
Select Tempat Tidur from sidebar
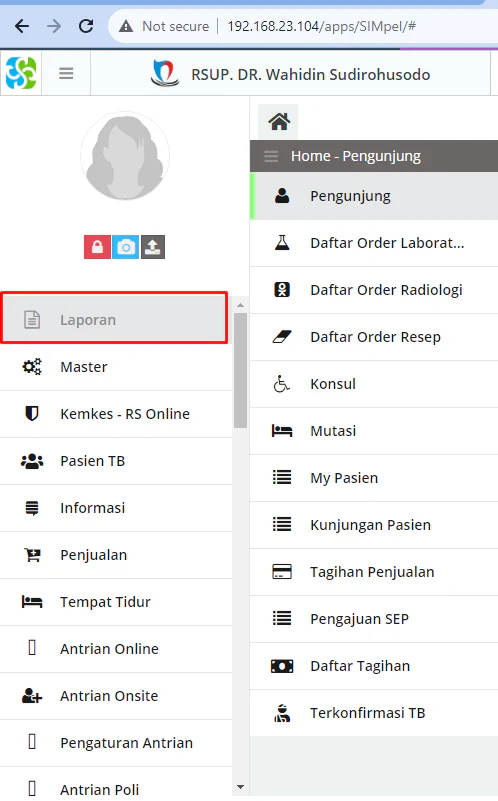pyautogui.click(x=116, y=602)
